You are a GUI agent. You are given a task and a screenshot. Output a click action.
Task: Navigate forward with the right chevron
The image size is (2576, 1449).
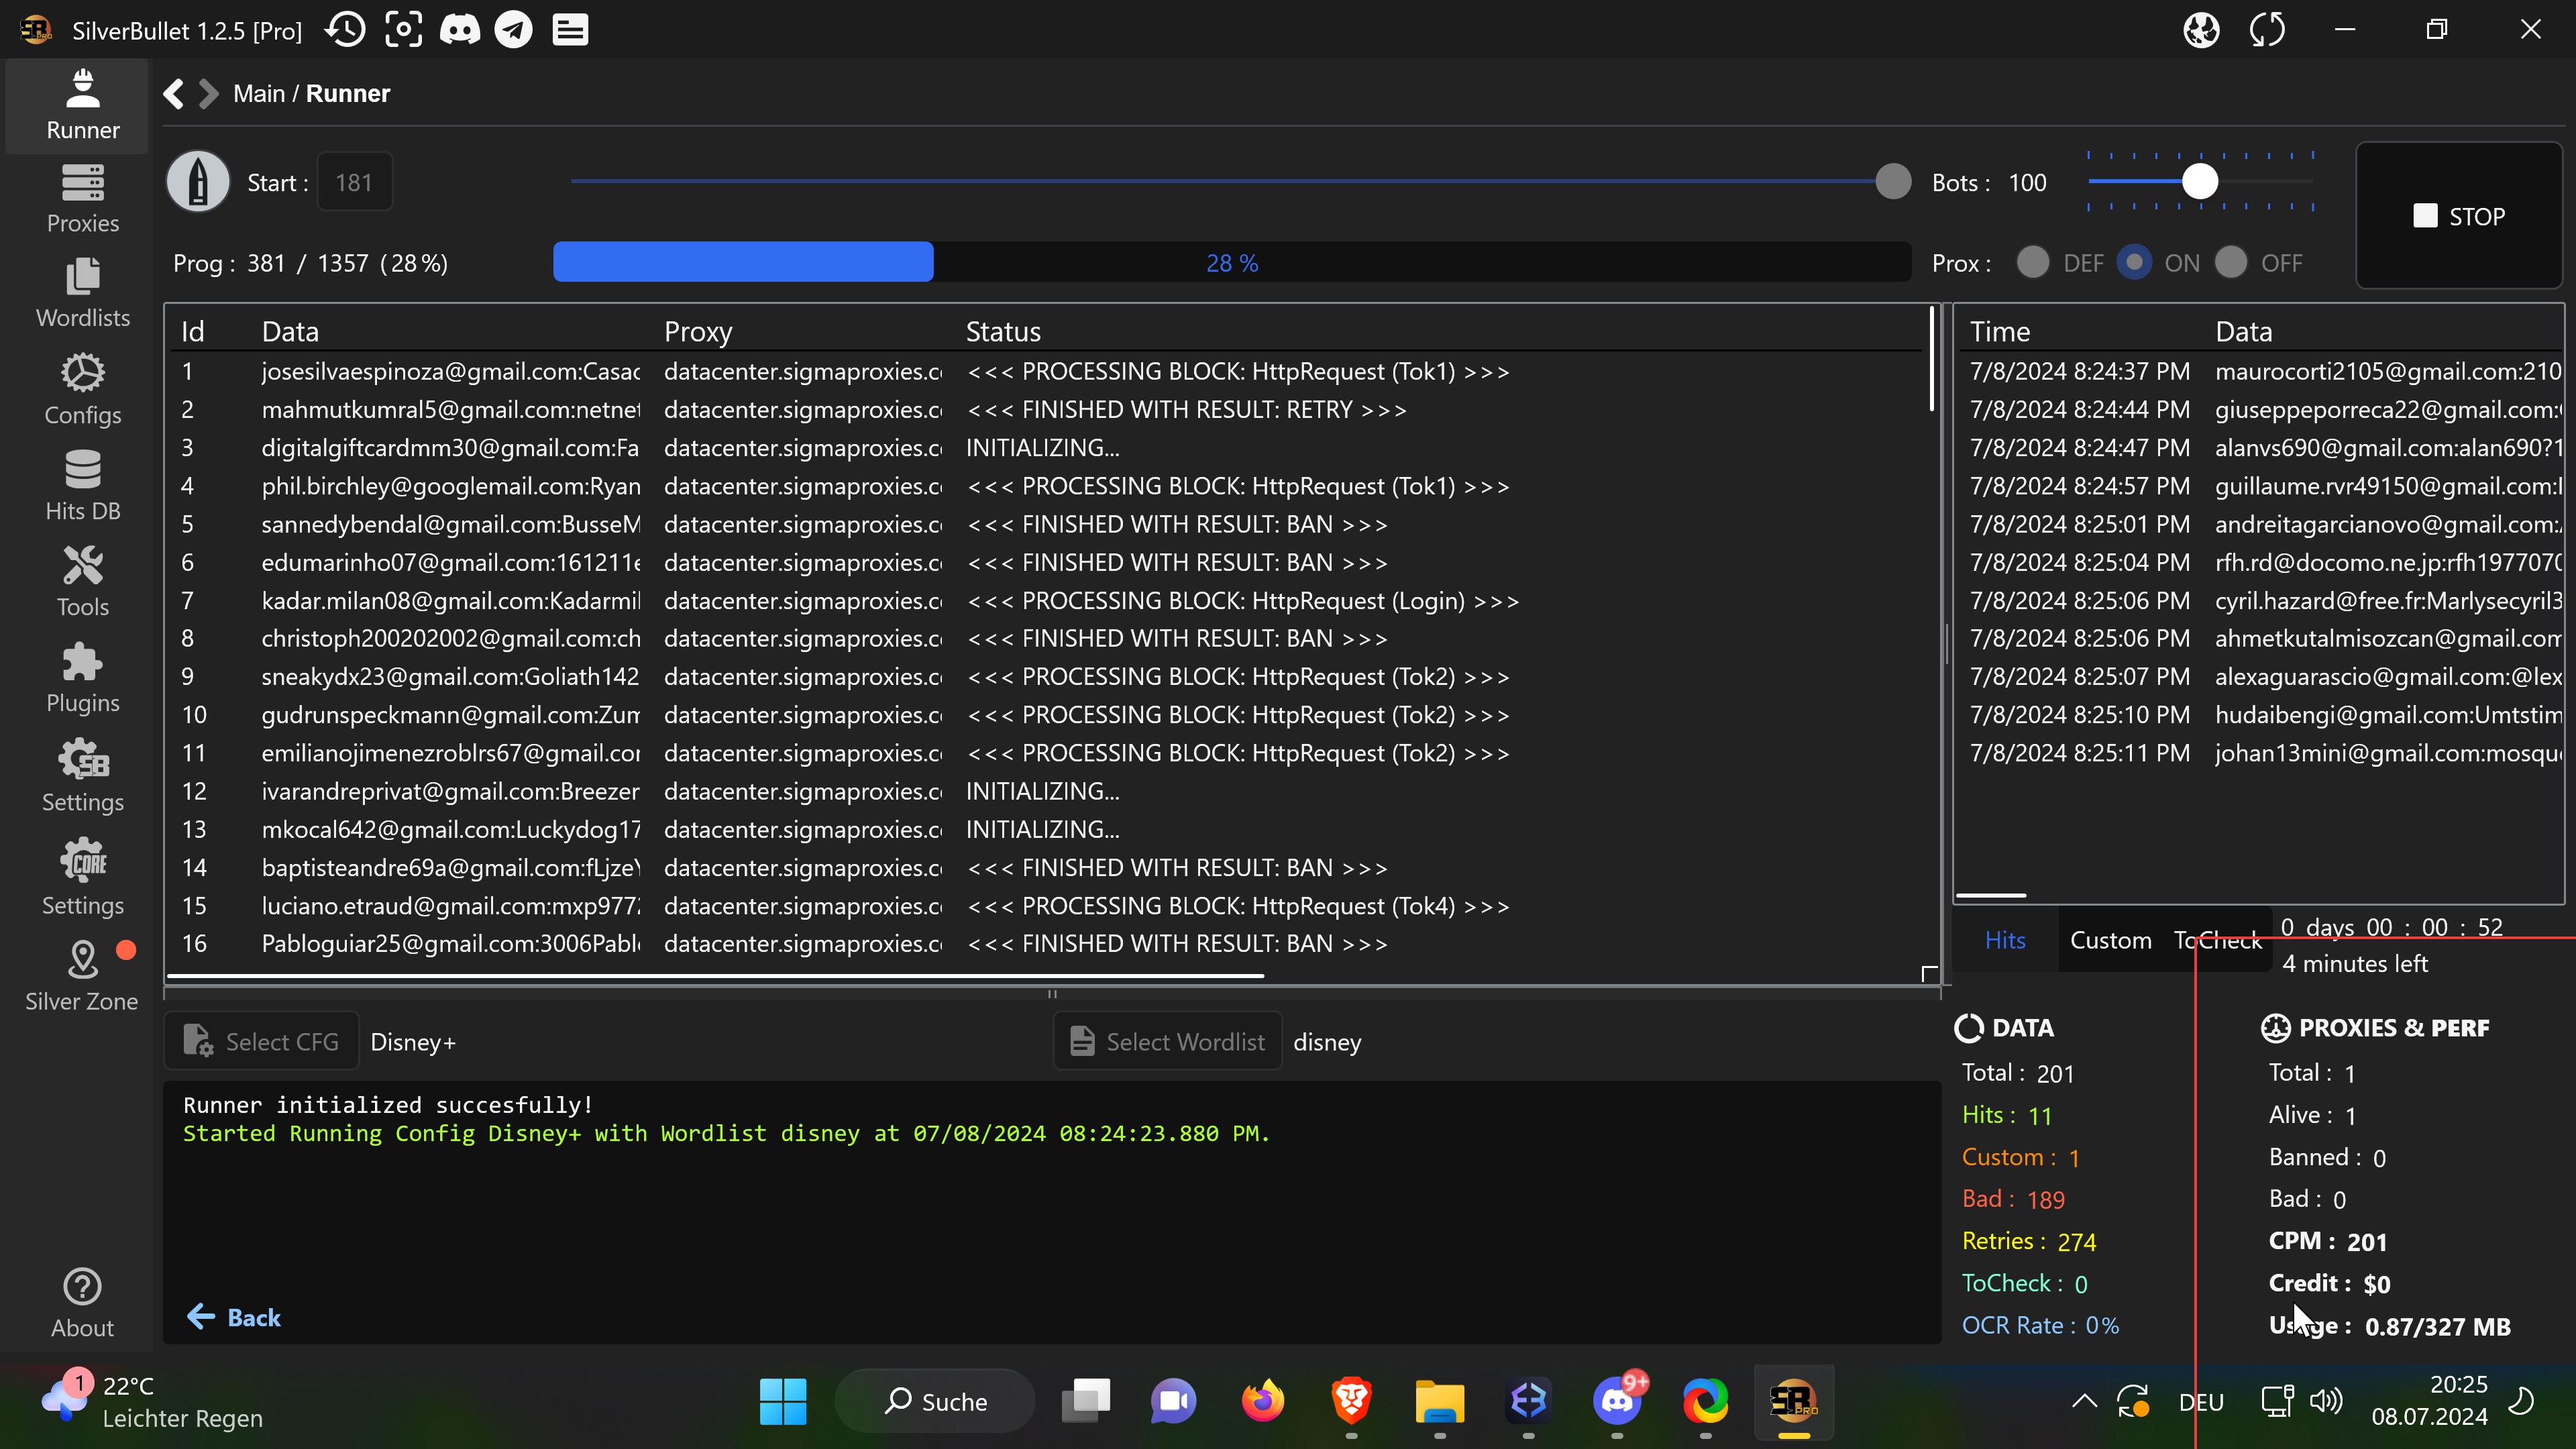pos(208,94)
